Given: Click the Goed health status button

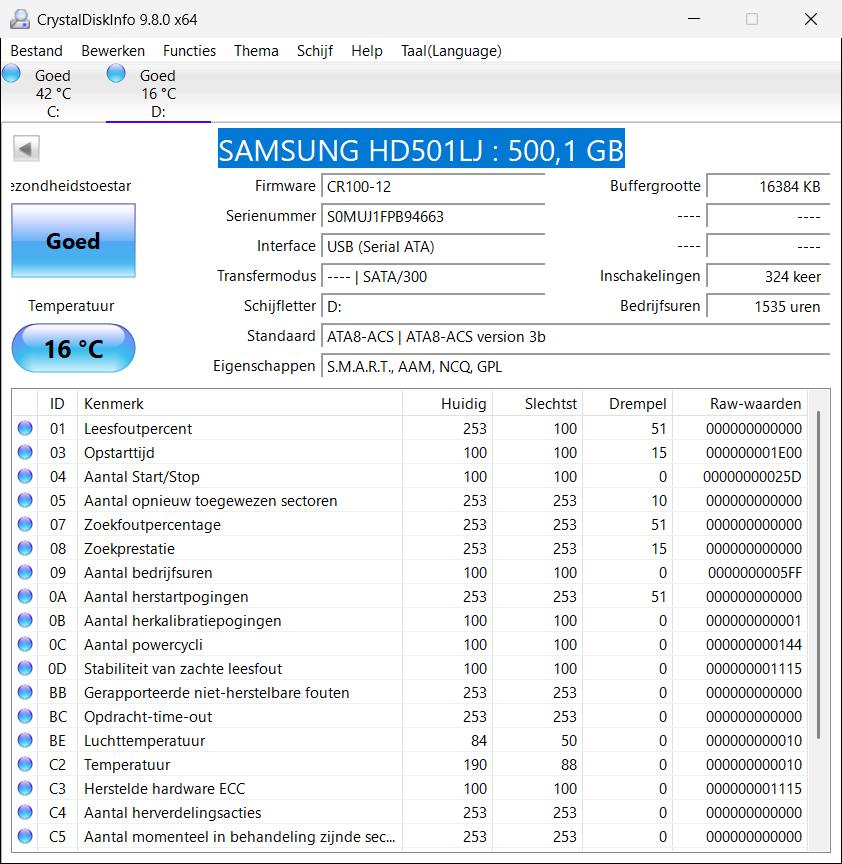Looking at the screenshot, I should coord(73,240).
